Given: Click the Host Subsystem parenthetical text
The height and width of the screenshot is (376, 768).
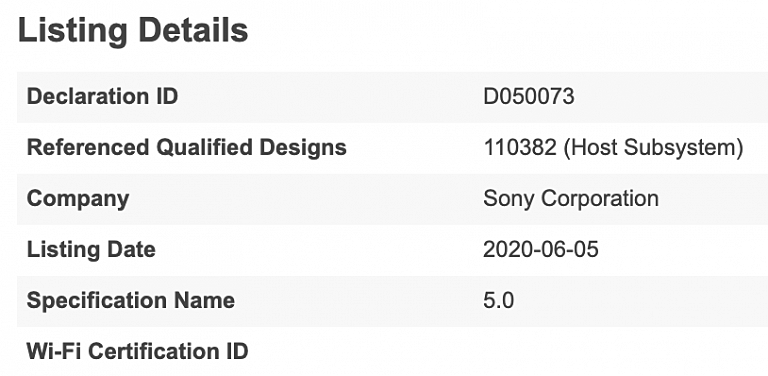Looking at the screenshot, I should pos(654,148).
